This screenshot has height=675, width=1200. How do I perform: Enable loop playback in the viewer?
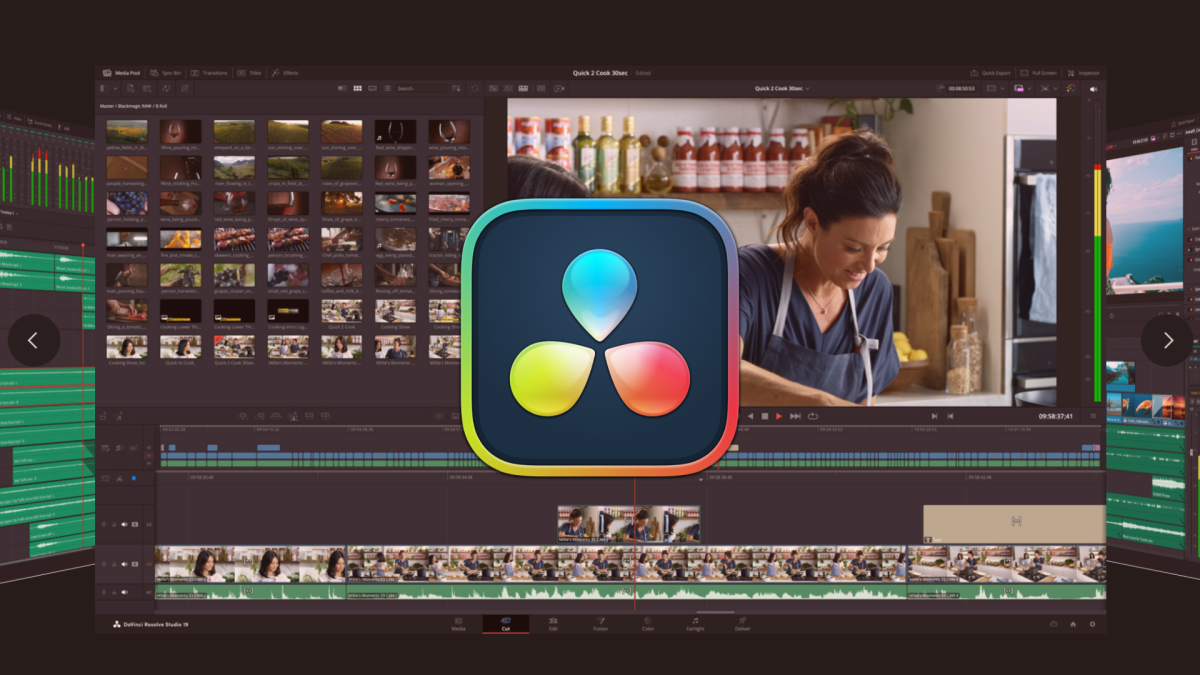pyautogui.click(x=813, y=414)
